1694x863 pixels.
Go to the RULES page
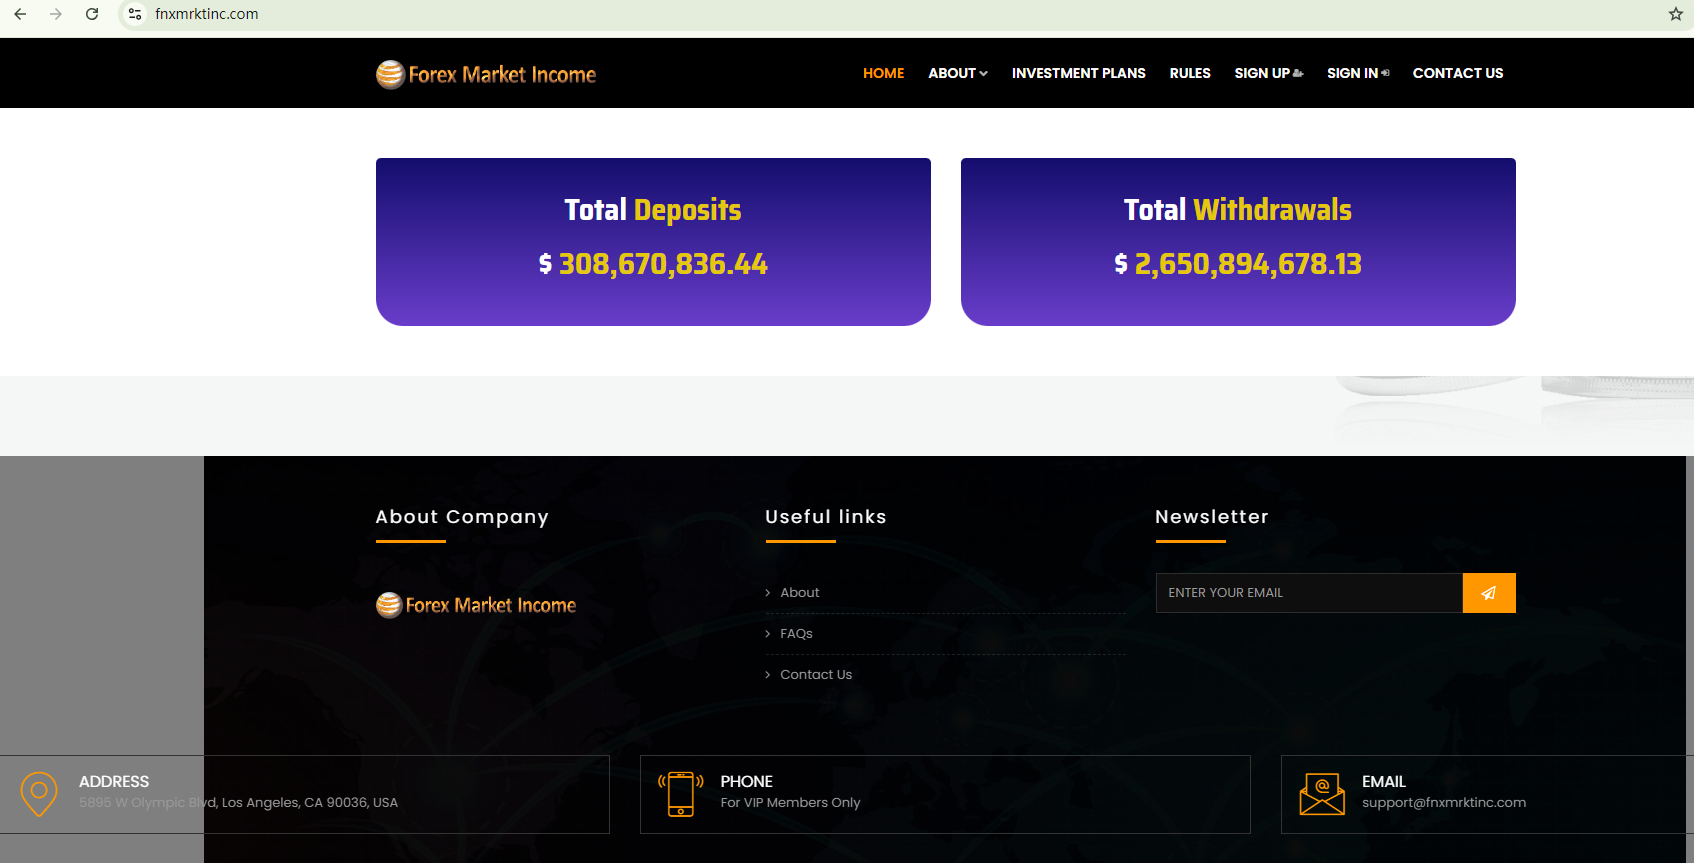pyautogui.click(x=1190, y=73)
